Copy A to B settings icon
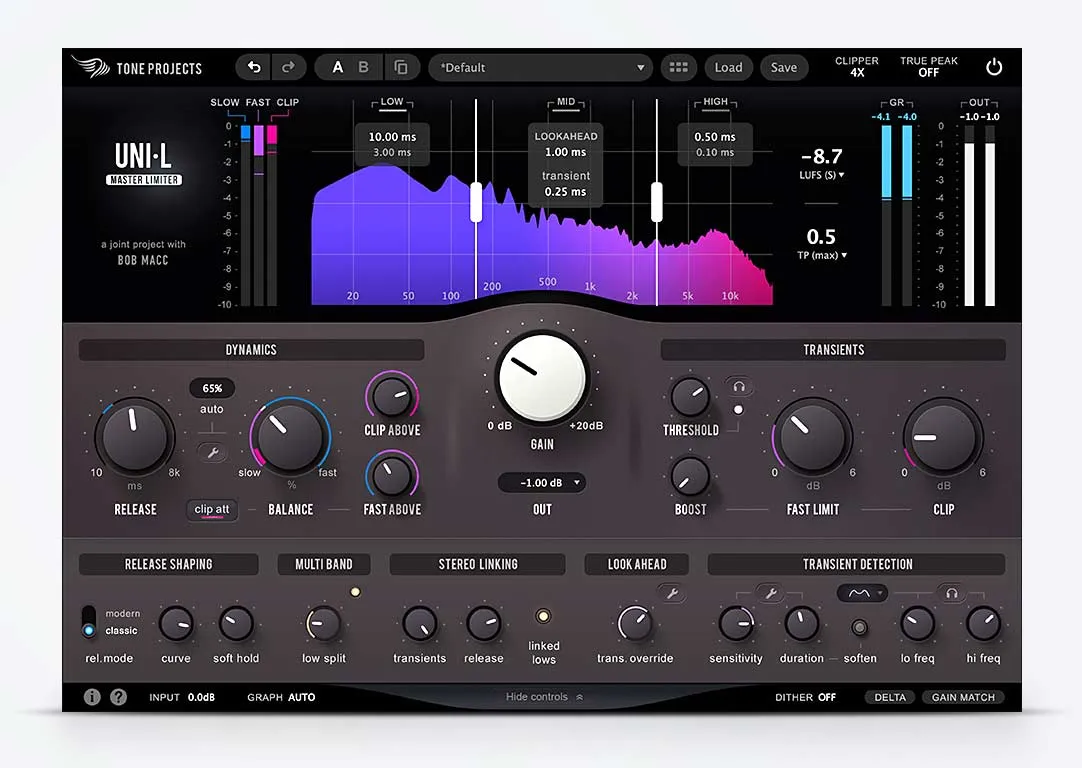The image size is (1082, 768). [x=401, y=67]
